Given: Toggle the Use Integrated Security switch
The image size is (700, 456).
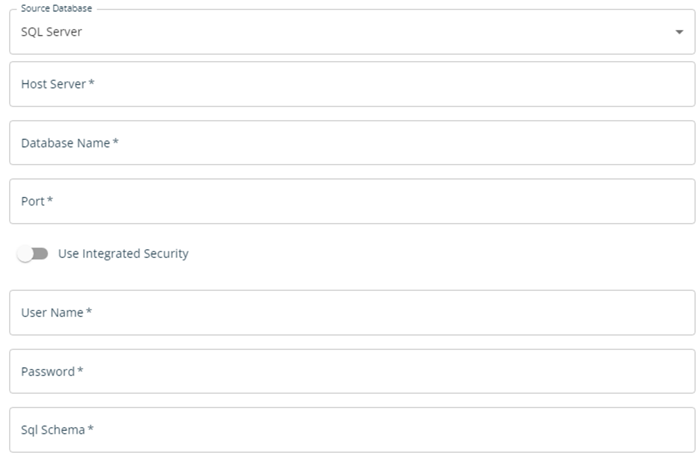Looking at the screenshot, I should click(x=32, y=254).
